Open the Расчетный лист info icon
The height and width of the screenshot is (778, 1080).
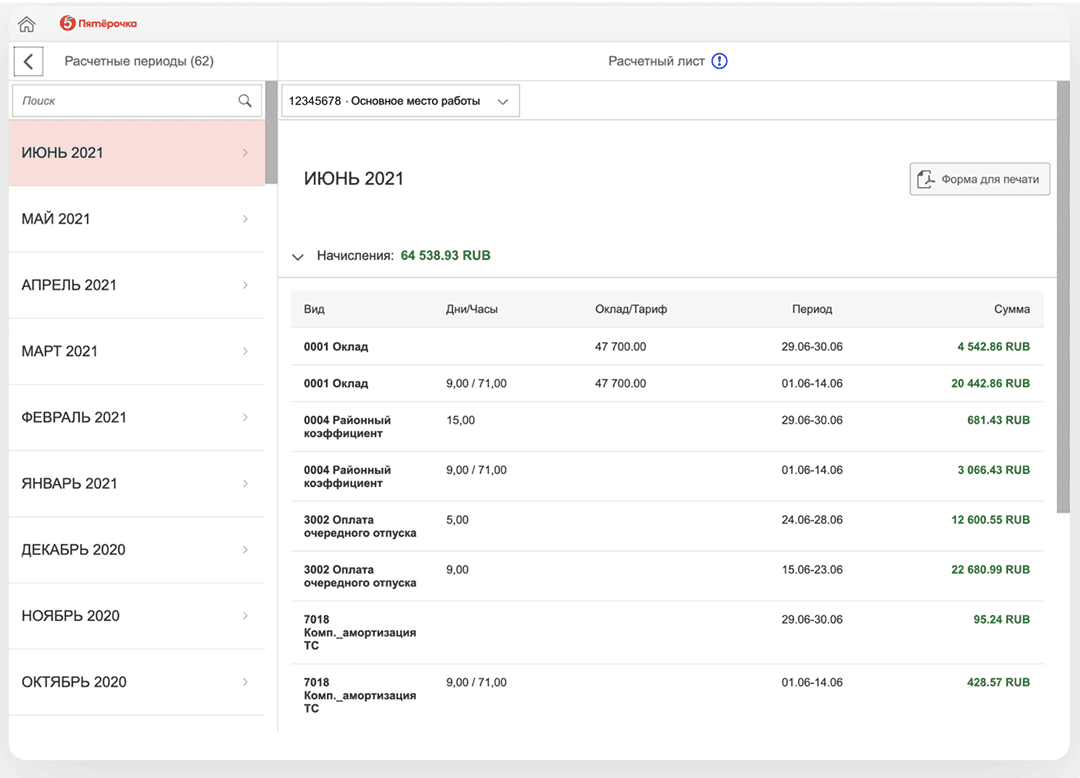pyautogui.click(x=719, y=61)
